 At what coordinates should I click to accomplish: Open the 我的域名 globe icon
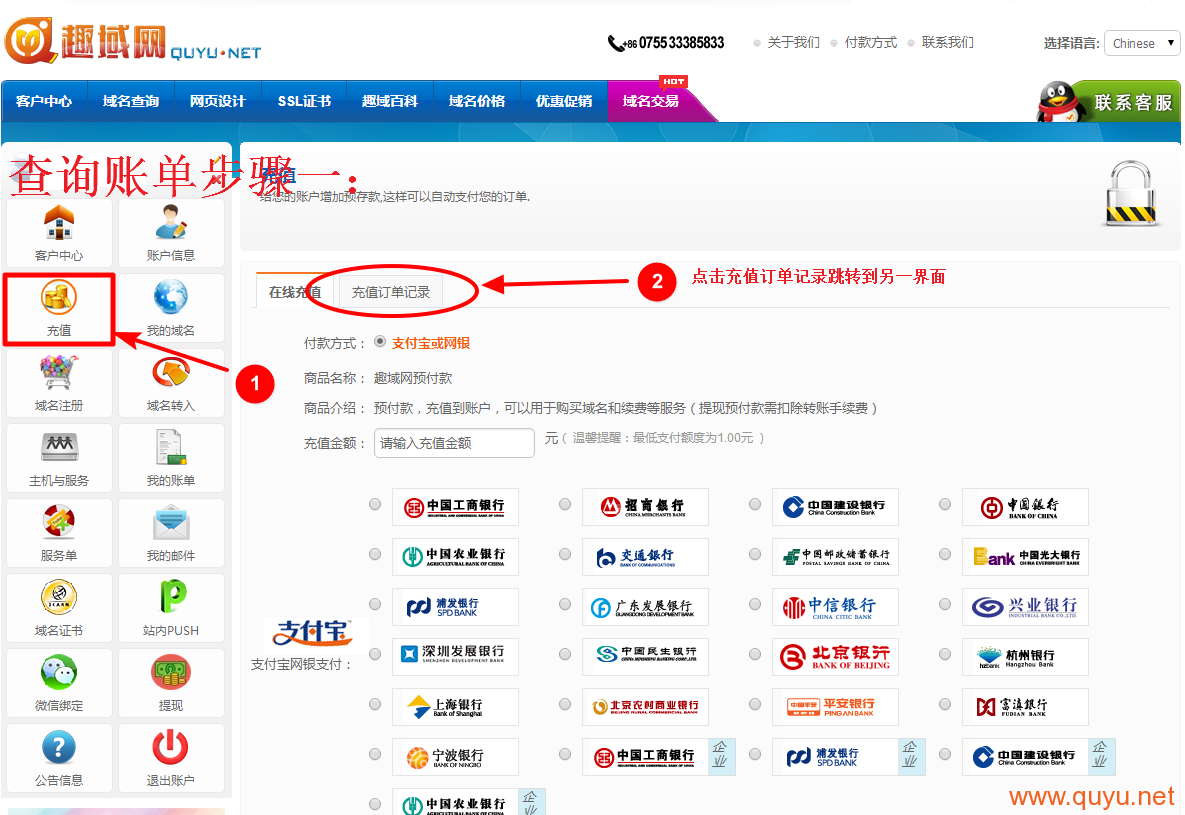tap(171, 297)
